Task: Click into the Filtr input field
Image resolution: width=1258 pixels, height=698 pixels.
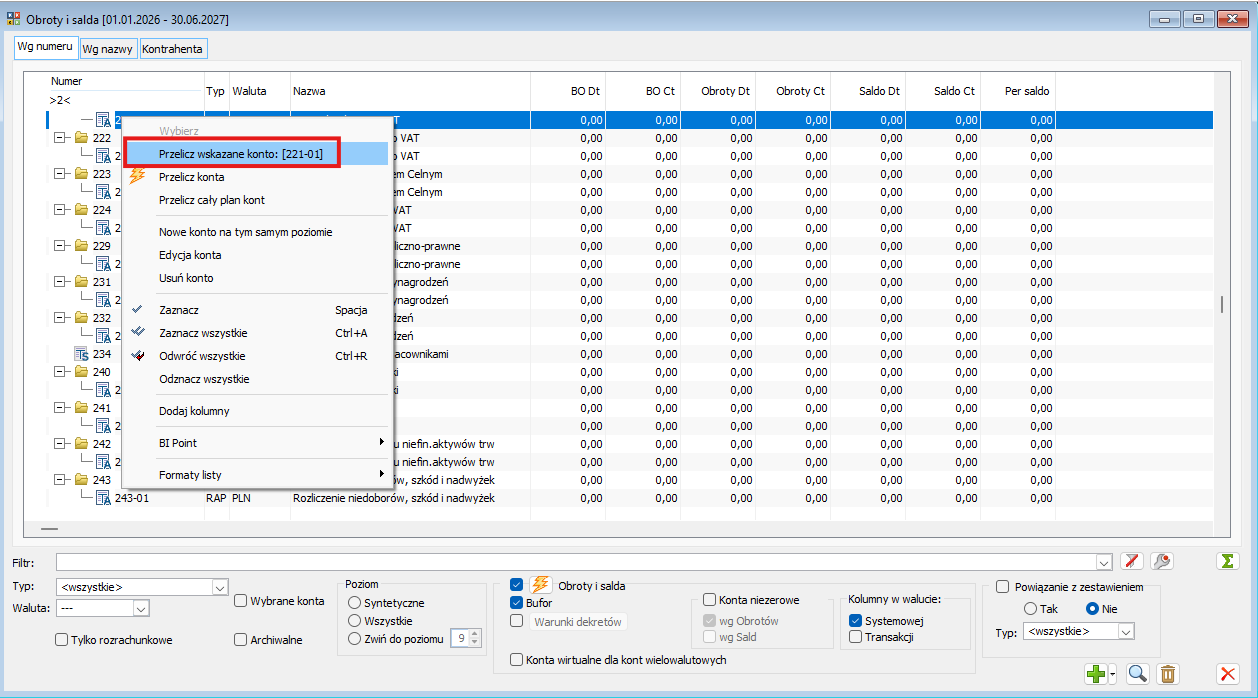Action: pos(584,561)
